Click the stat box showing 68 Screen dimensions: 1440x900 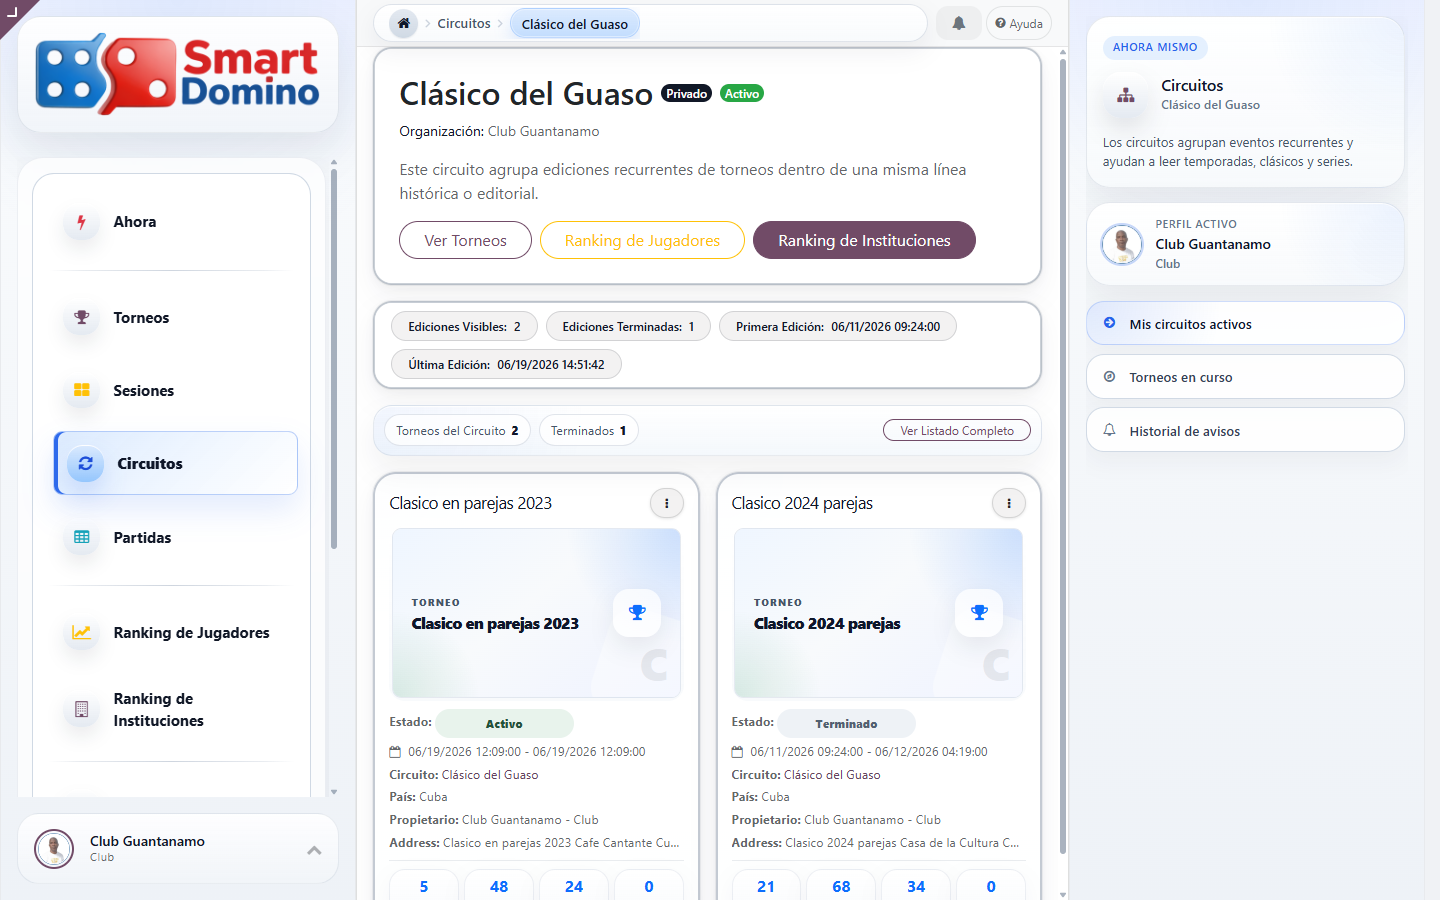click(x=841, y=886)
